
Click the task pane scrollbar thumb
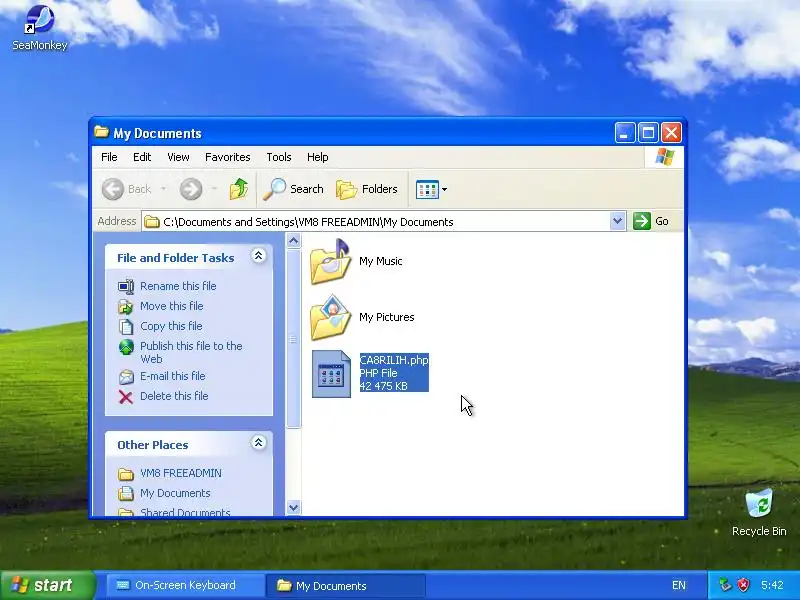coord(293,338)
